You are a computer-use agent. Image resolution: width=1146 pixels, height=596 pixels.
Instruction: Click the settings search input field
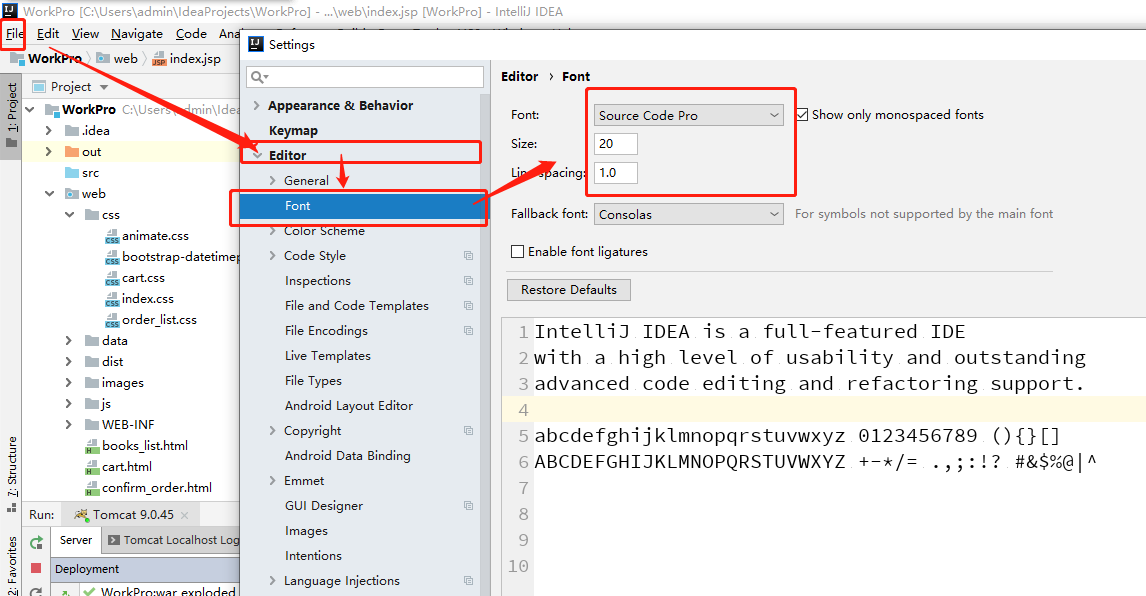(365, 77)
